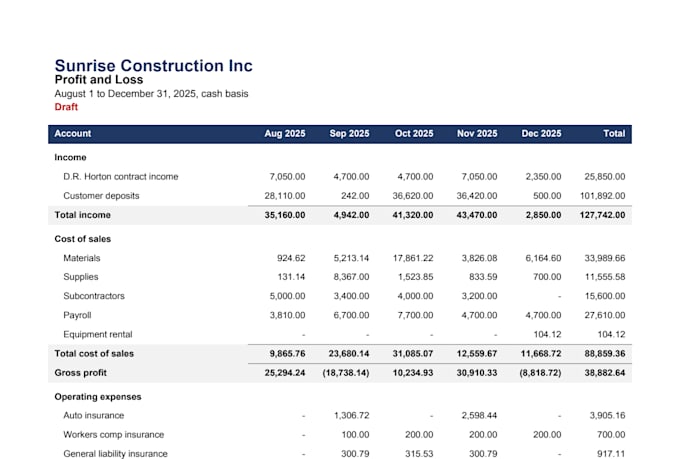The width and height of the screenshot is (680, 459).
Task: Click the 11,555.58 Supplies total
Action: point(605,277)
